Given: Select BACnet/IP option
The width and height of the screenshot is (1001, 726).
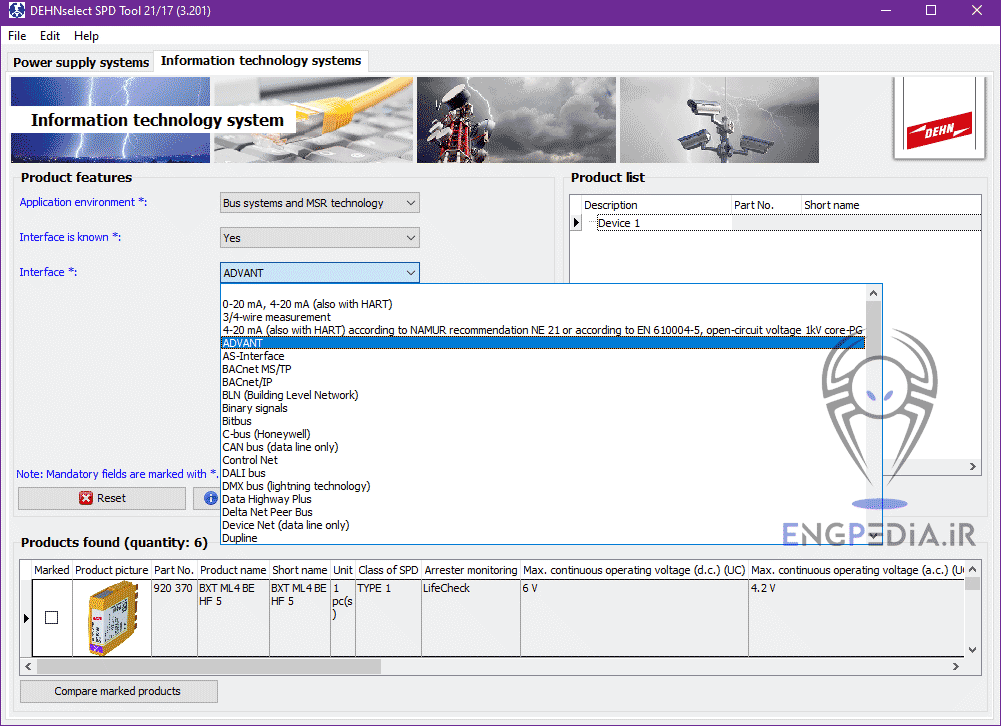Looking at the screenshot, I should click(x=543, y=382).
